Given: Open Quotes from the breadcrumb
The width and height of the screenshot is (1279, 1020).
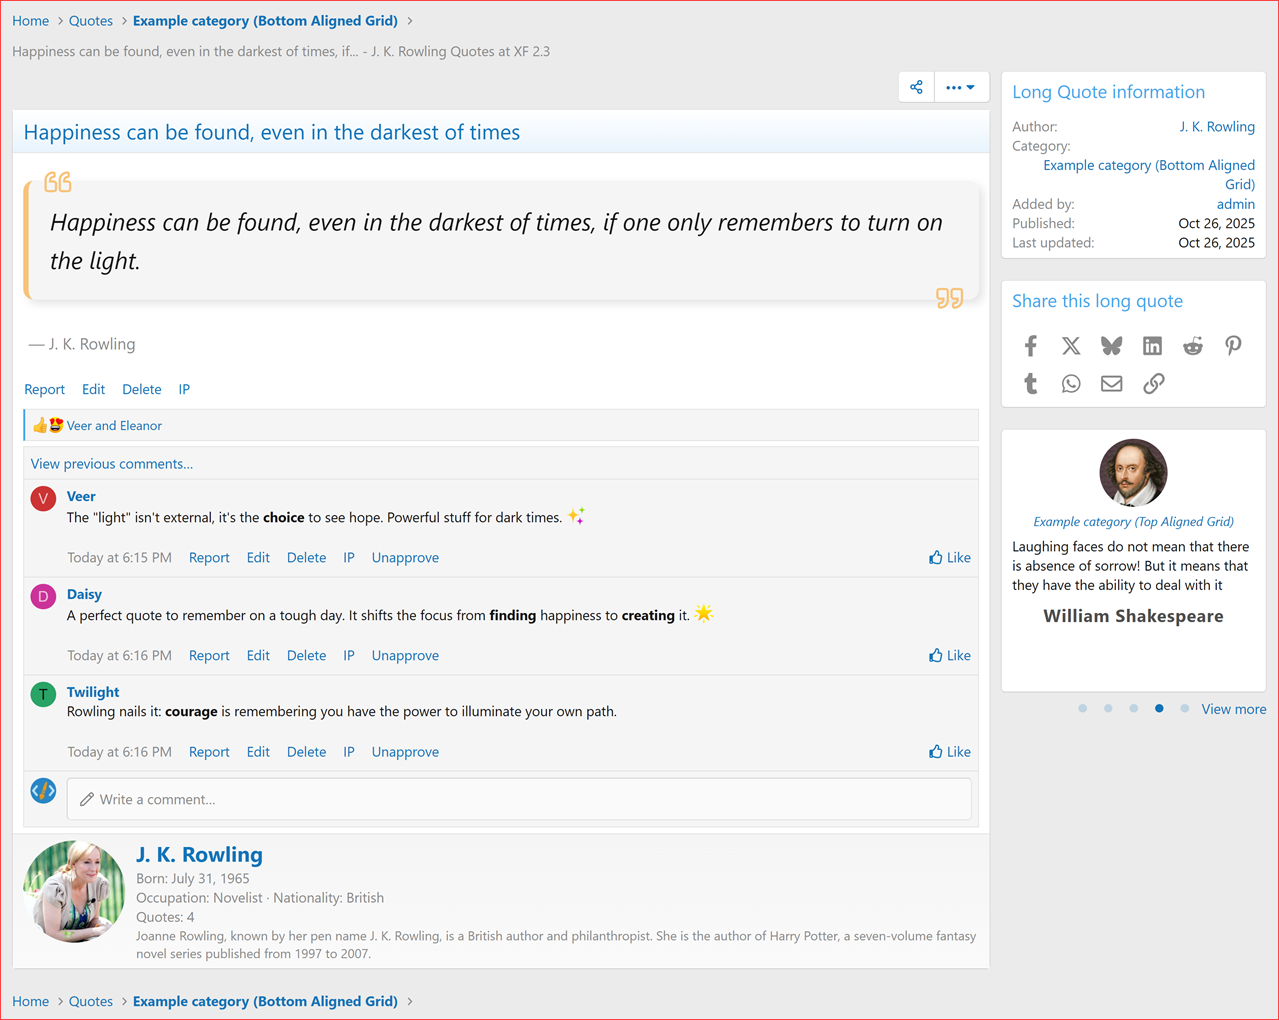Looking at the screenshot, I should pos(91,20).
